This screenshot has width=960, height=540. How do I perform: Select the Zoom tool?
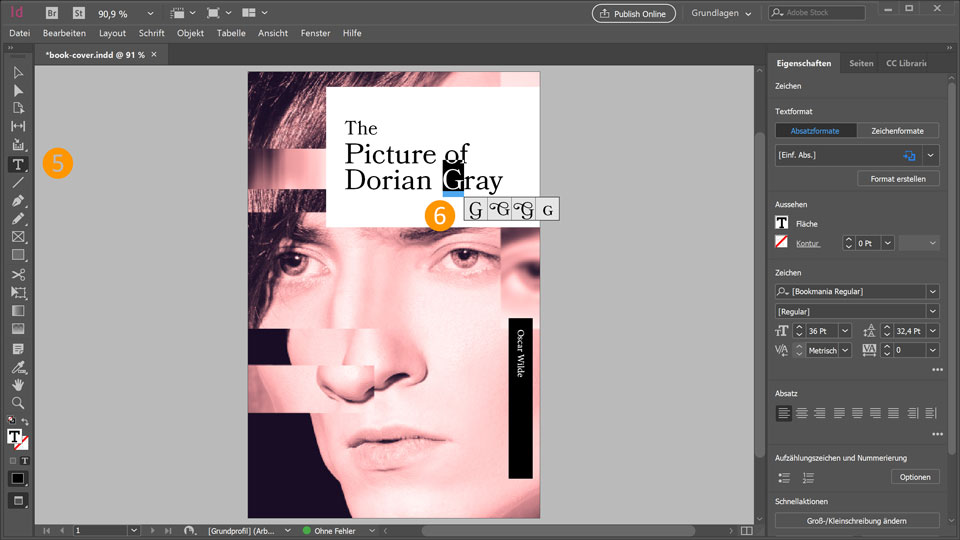click(x=18, y=403)
